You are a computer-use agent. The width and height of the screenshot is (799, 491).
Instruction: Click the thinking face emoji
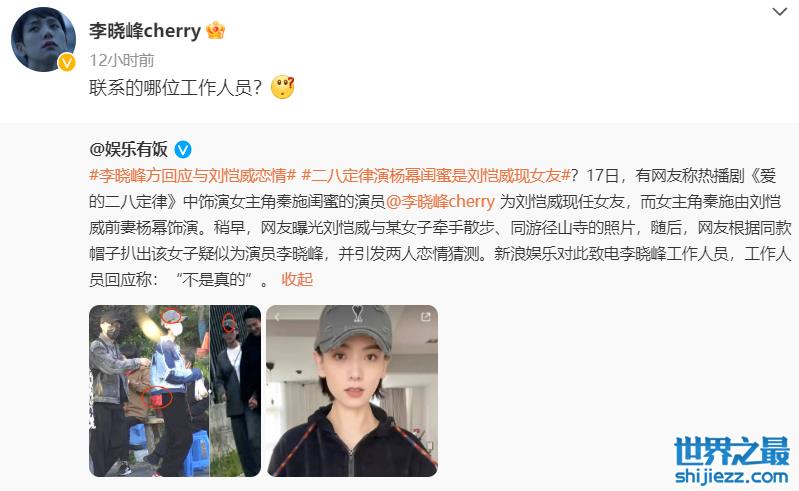point(283,87)
